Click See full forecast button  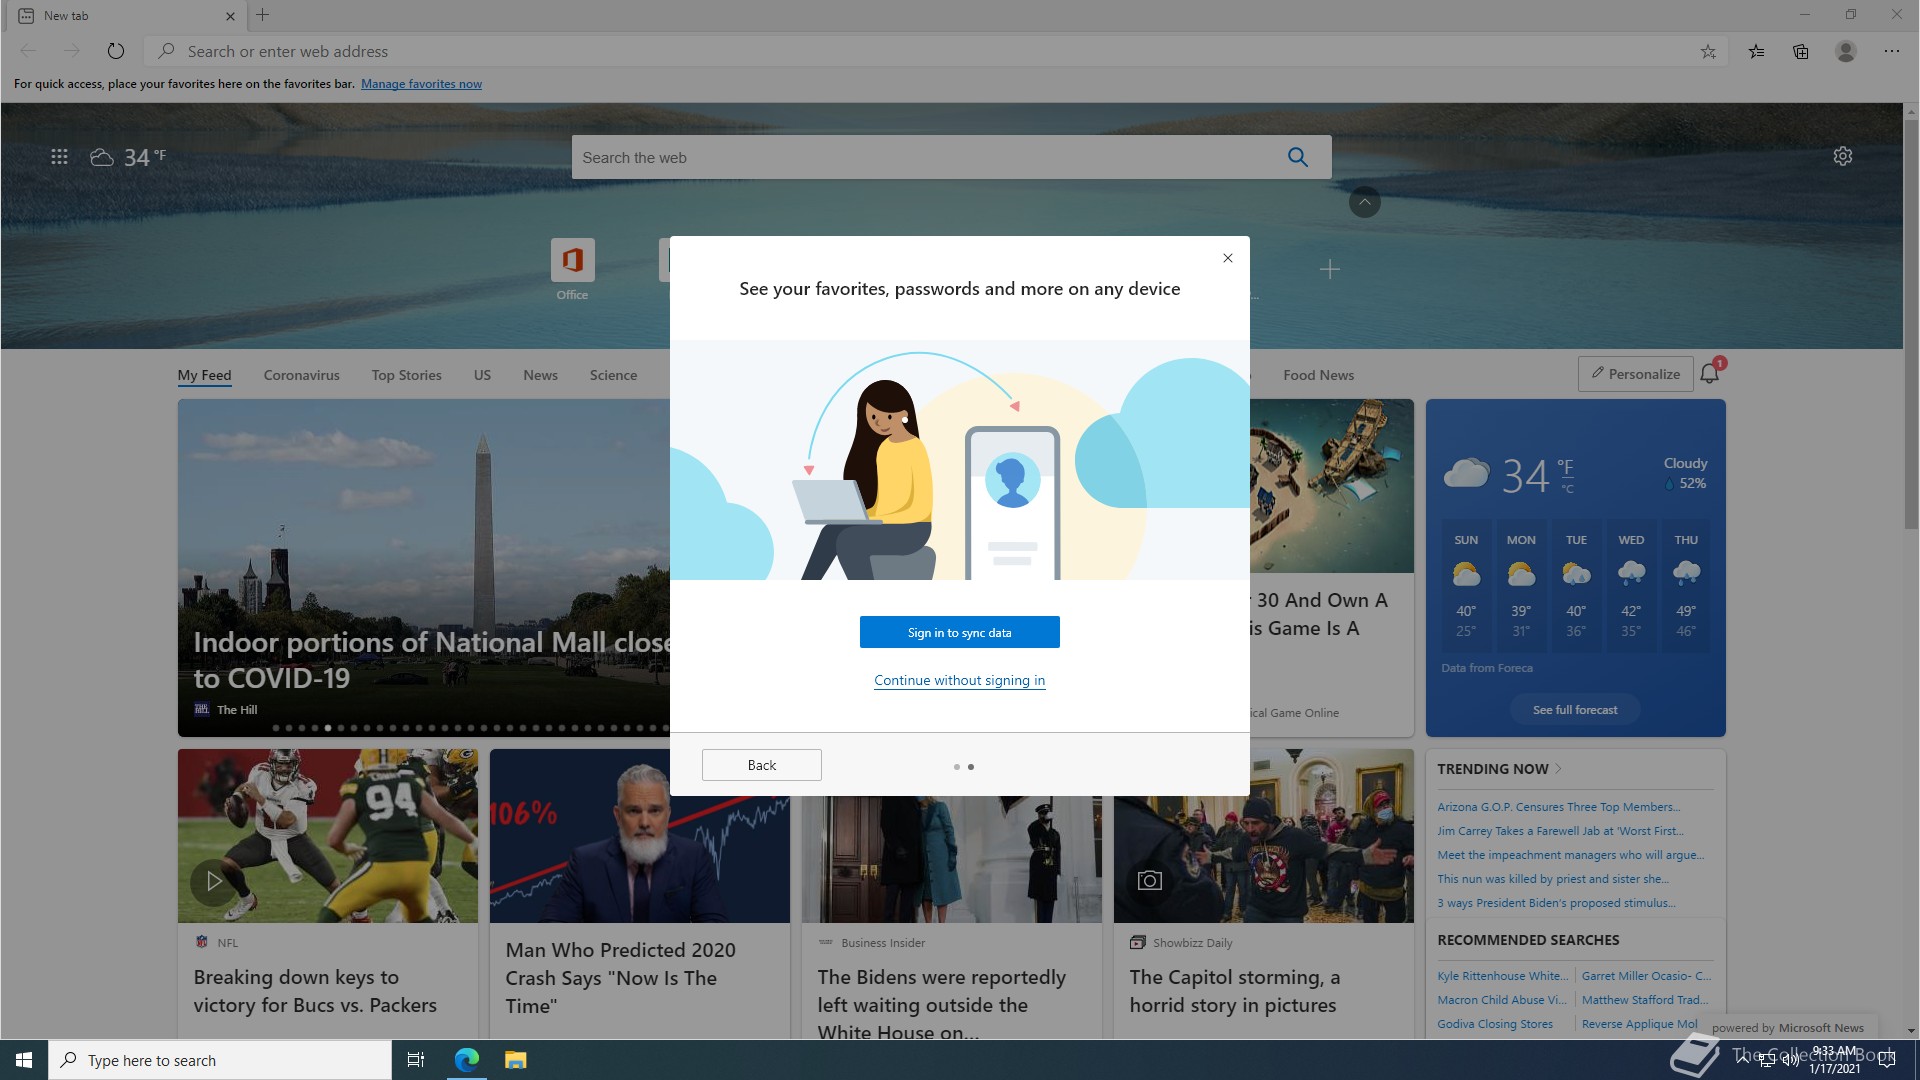click(1575, 710)
